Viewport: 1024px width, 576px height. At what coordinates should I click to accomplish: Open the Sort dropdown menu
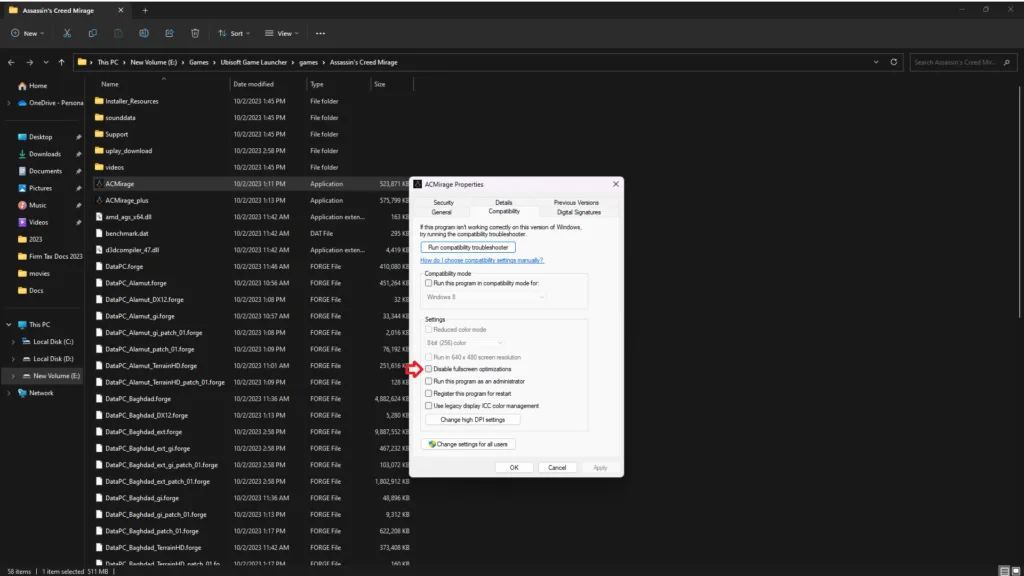[234, 33]
